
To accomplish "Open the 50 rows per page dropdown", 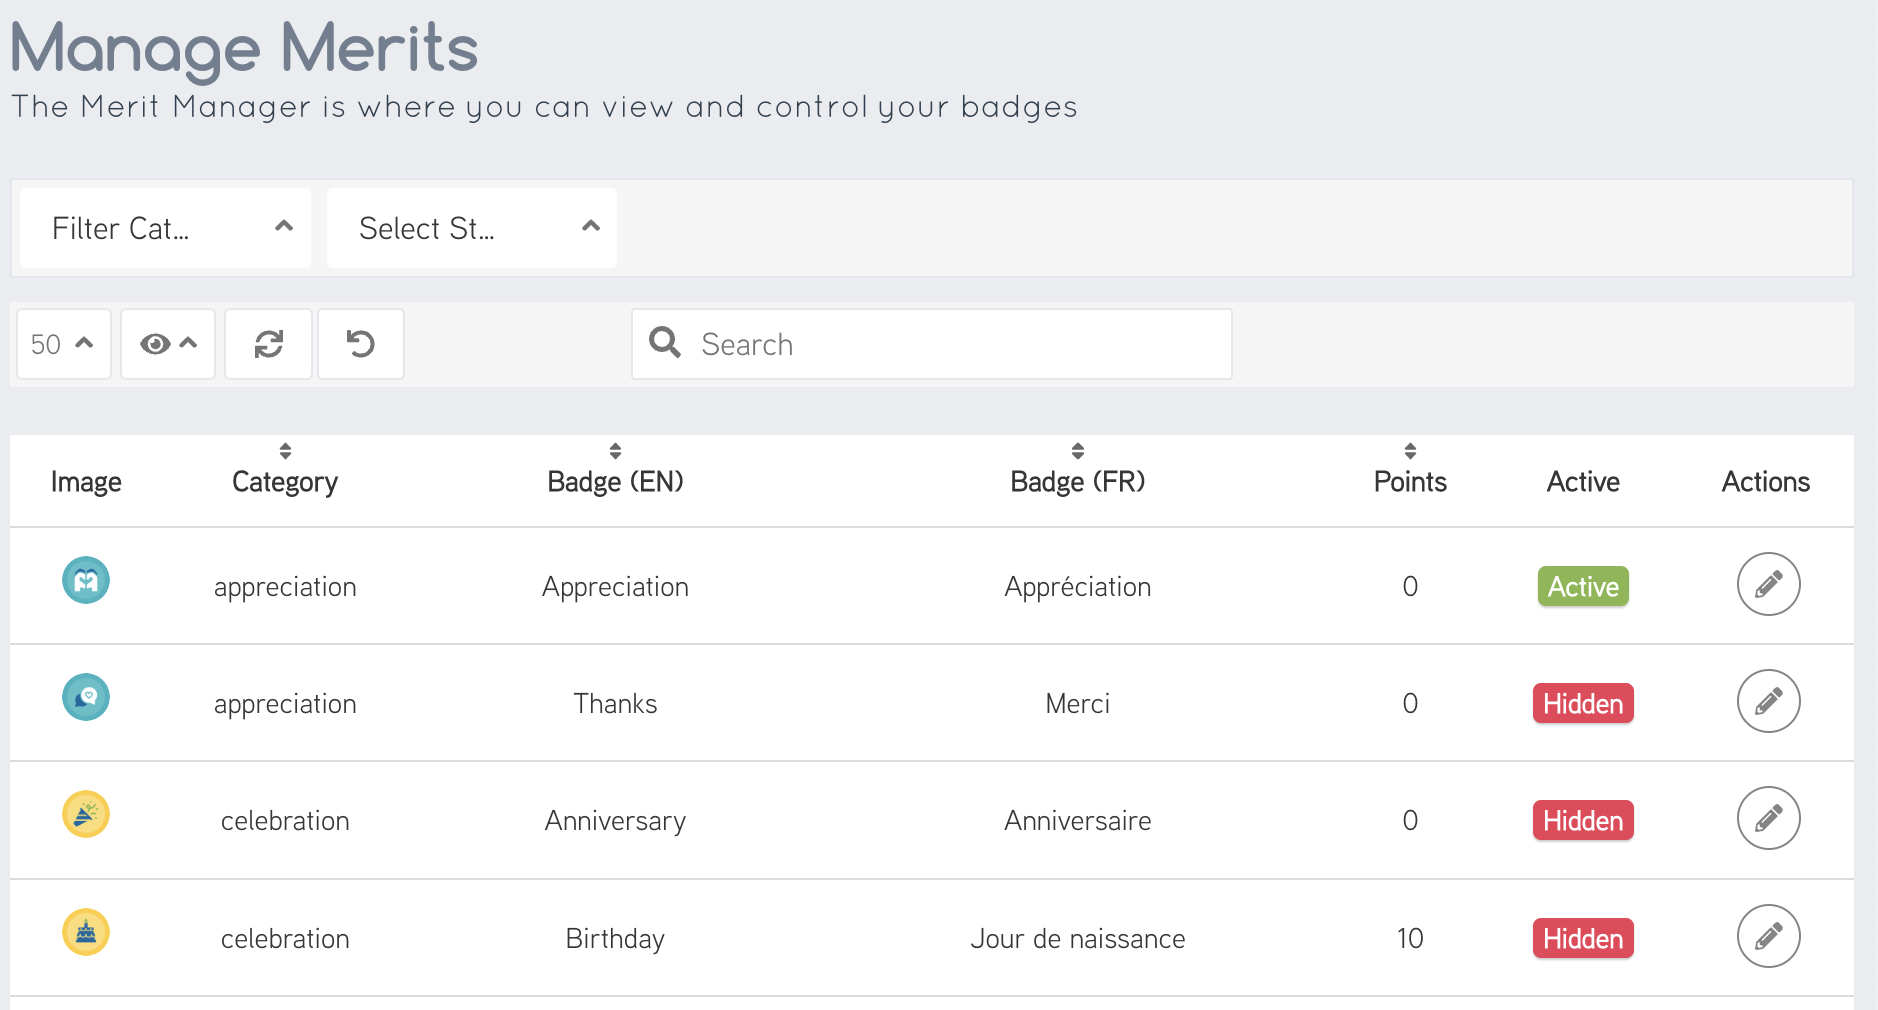I will pyautogui.click(x=63, y=344).
